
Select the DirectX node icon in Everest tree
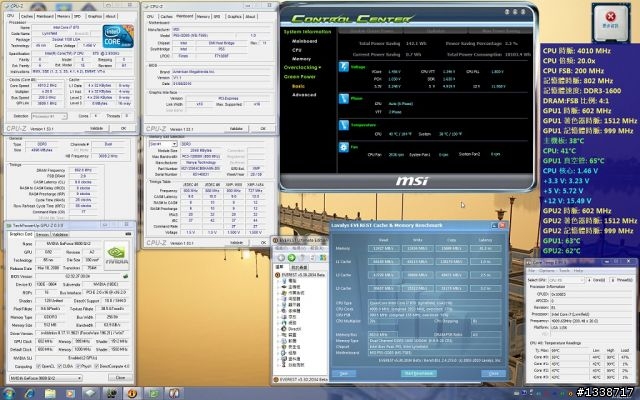click(x=284, y=329)
